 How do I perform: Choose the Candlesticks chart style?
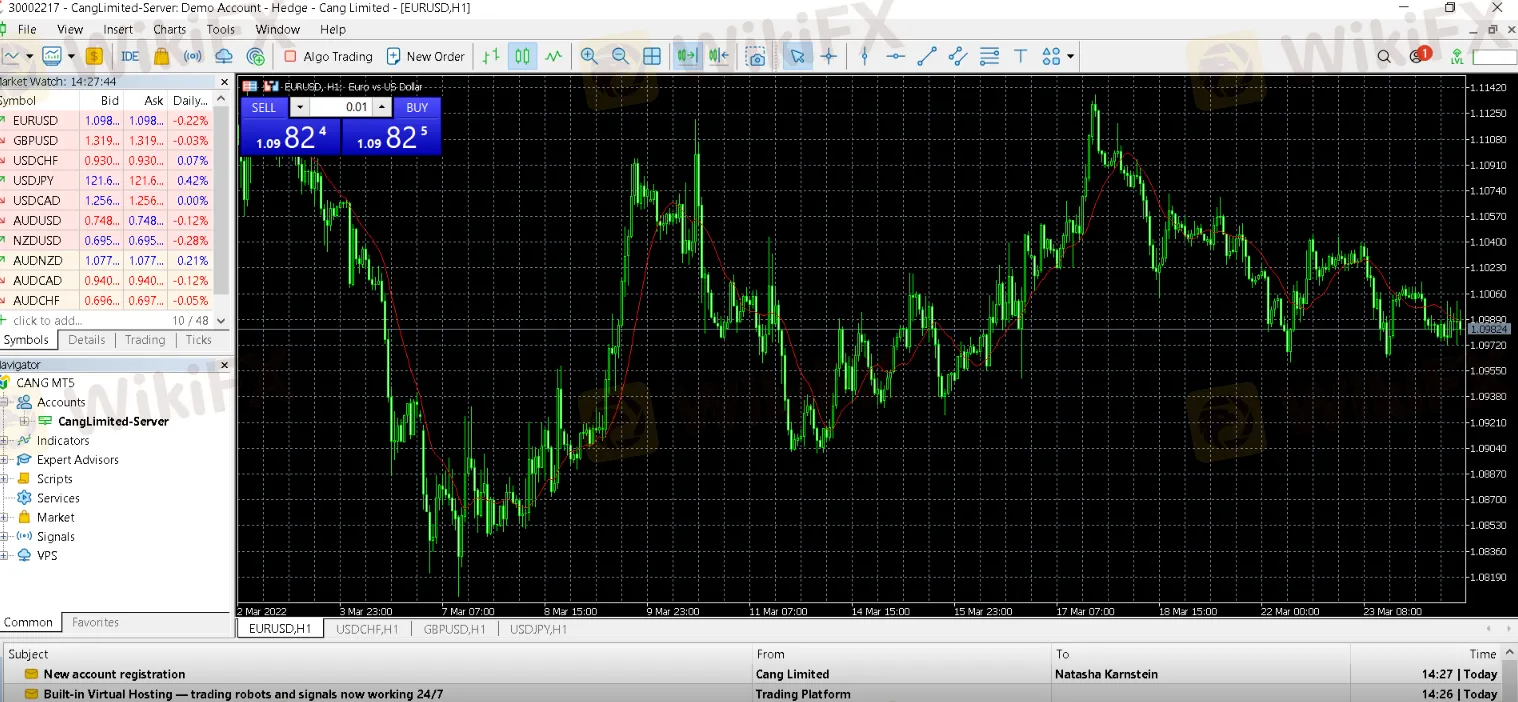521,56
